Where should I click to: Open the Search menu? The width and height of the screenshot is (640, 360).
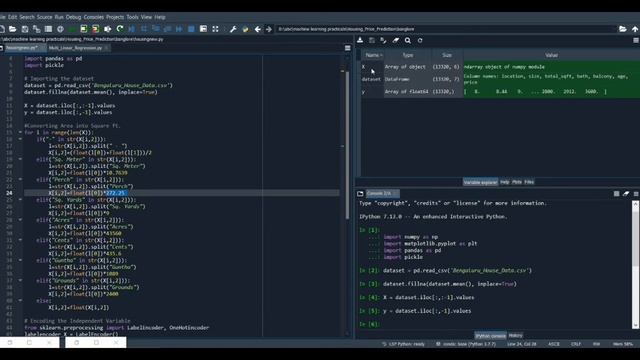click(x=27, y=17)
